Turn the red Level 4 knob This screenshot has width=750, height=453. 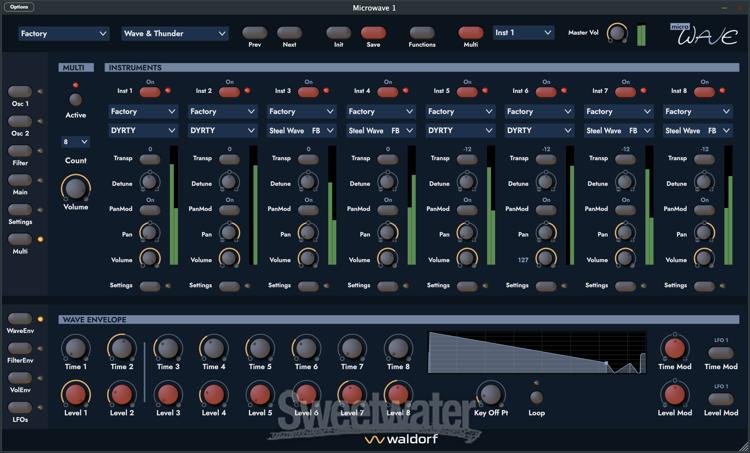pyautogui.click(x=214, y=394)
